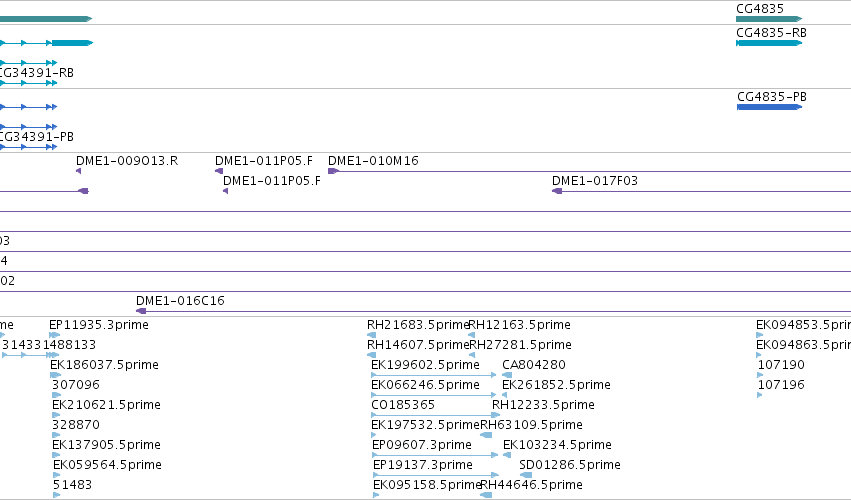The height and width of the screenshot is (500, 851).
Task: Select the DME1-010M16 BAC label
Action: click(x=373, y=161)
